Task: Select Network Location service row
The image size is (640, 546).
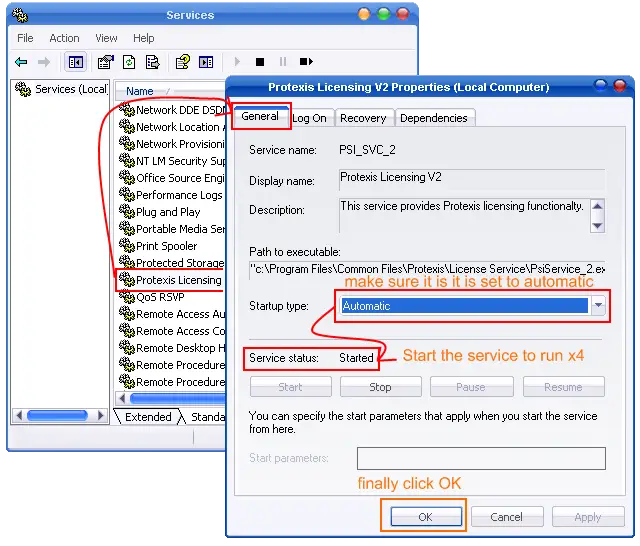Action: (x=171, y=127)
